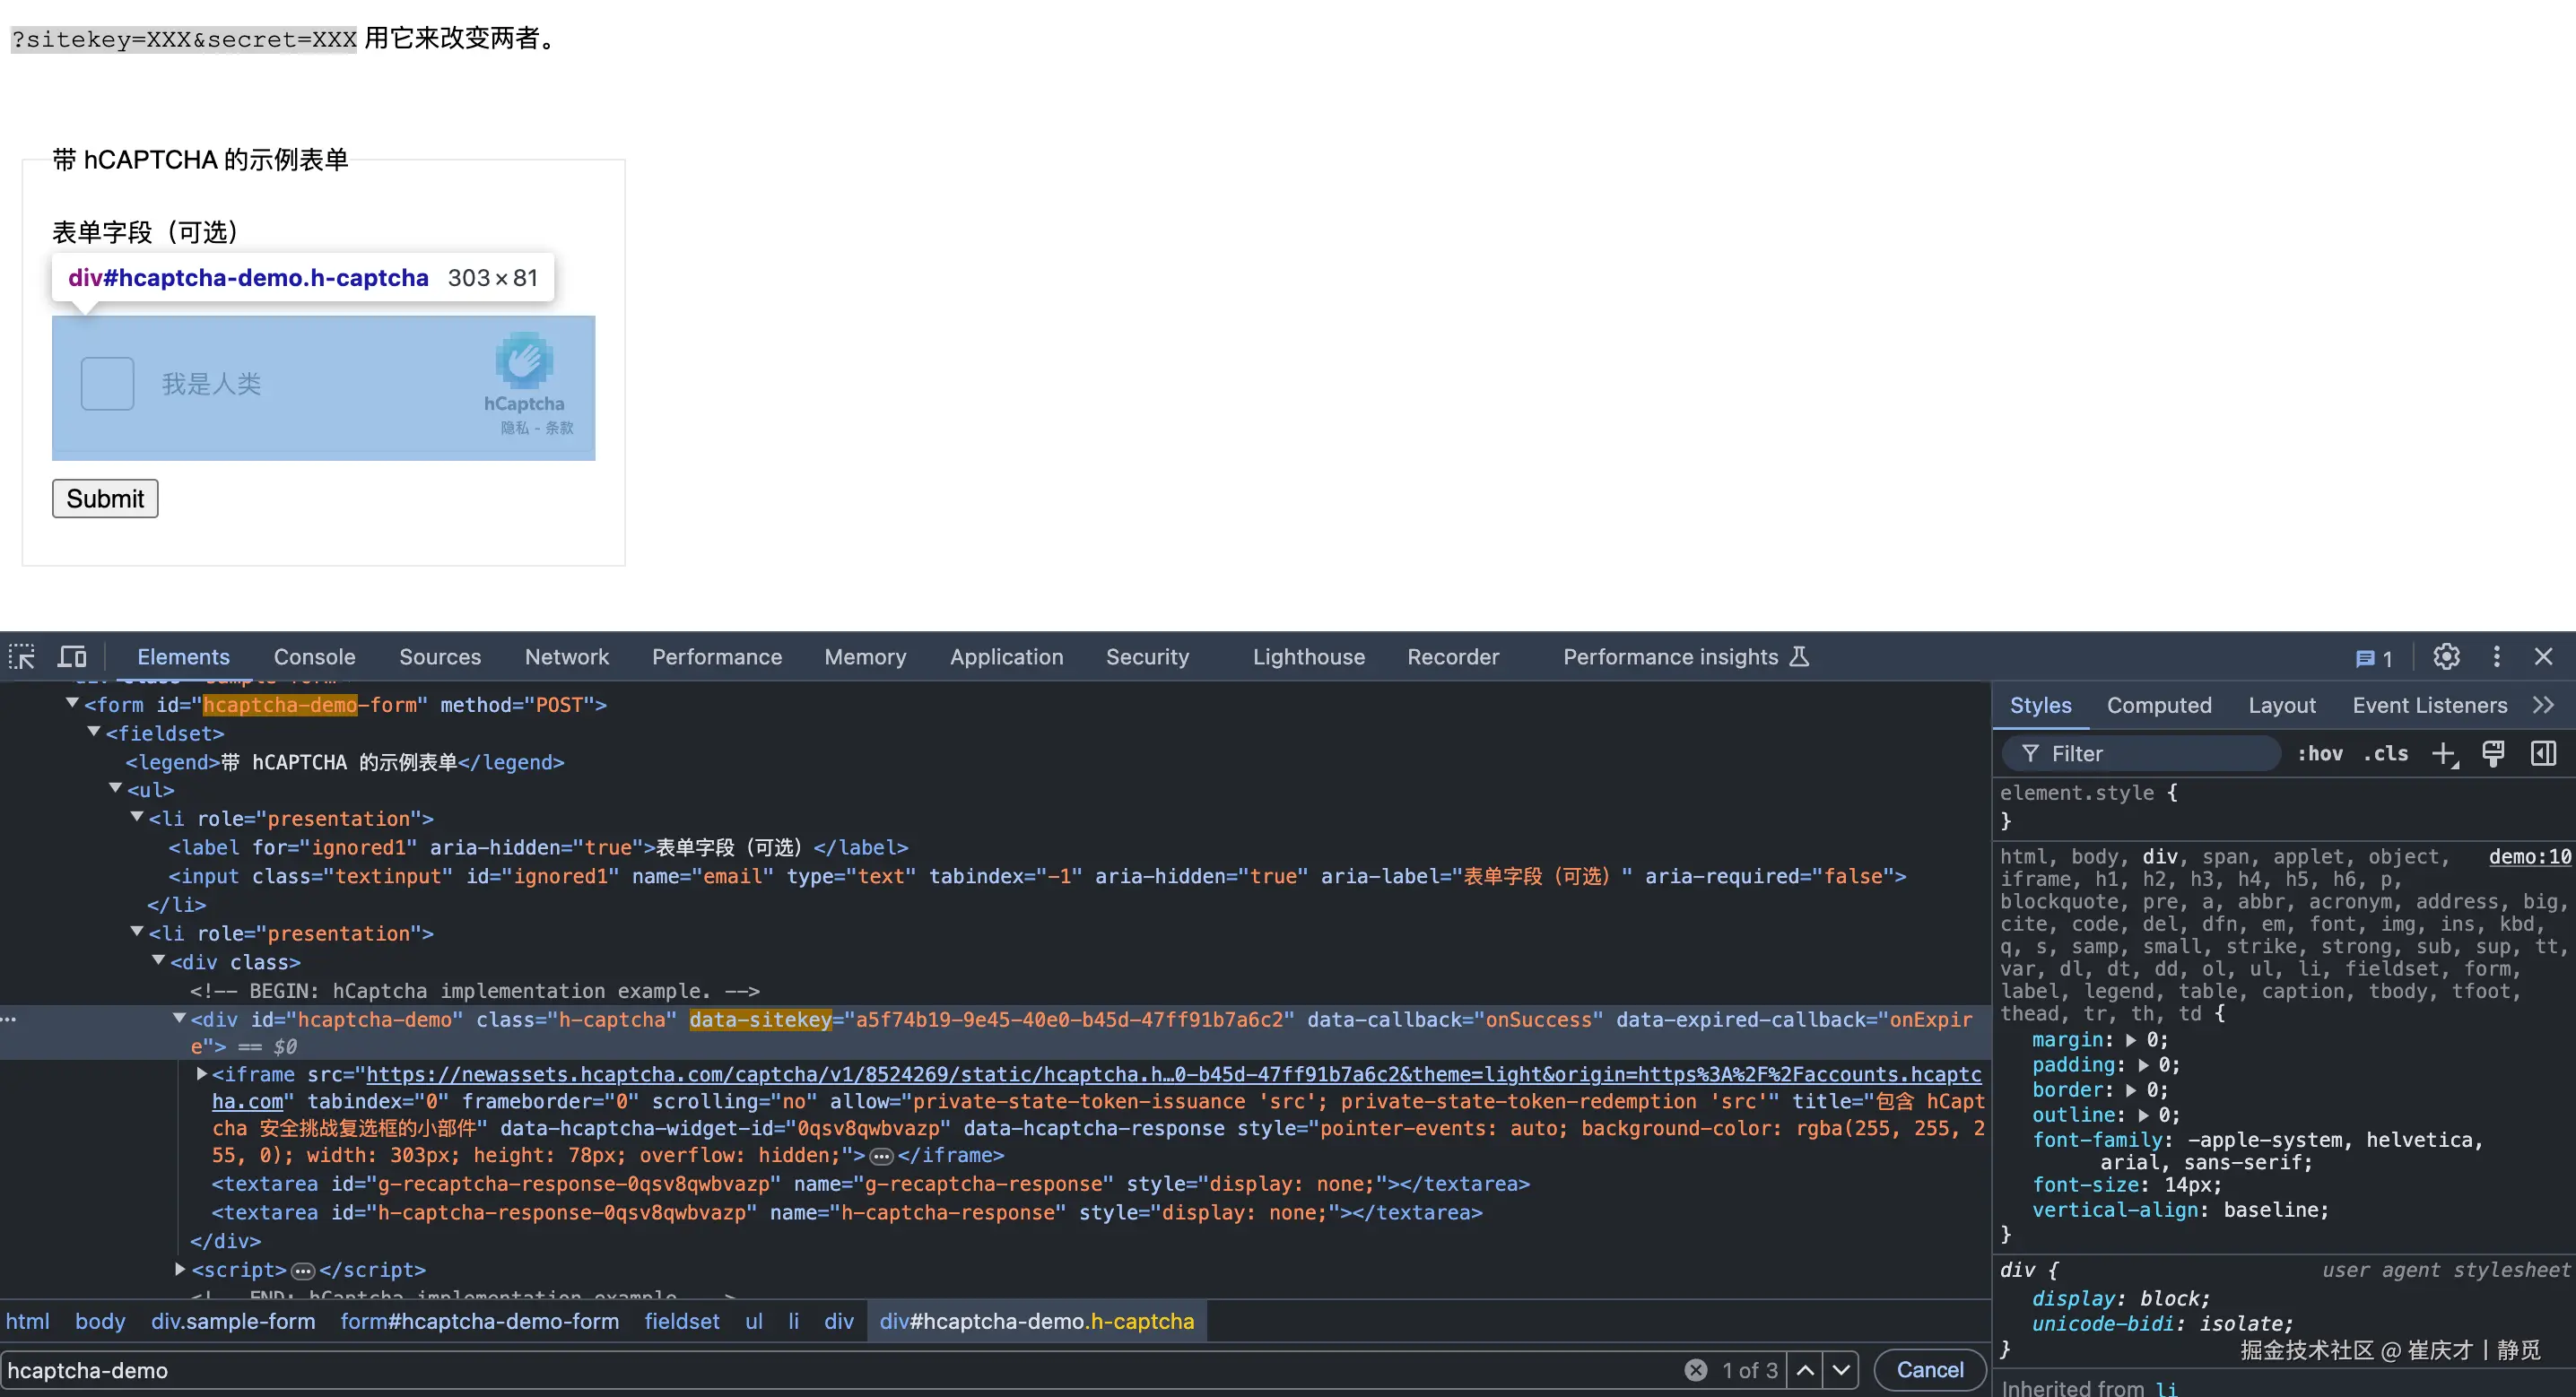2576x1397 pixels.
Task: Show more Styles pane tabs chevron
Action: click(2544, 705)
